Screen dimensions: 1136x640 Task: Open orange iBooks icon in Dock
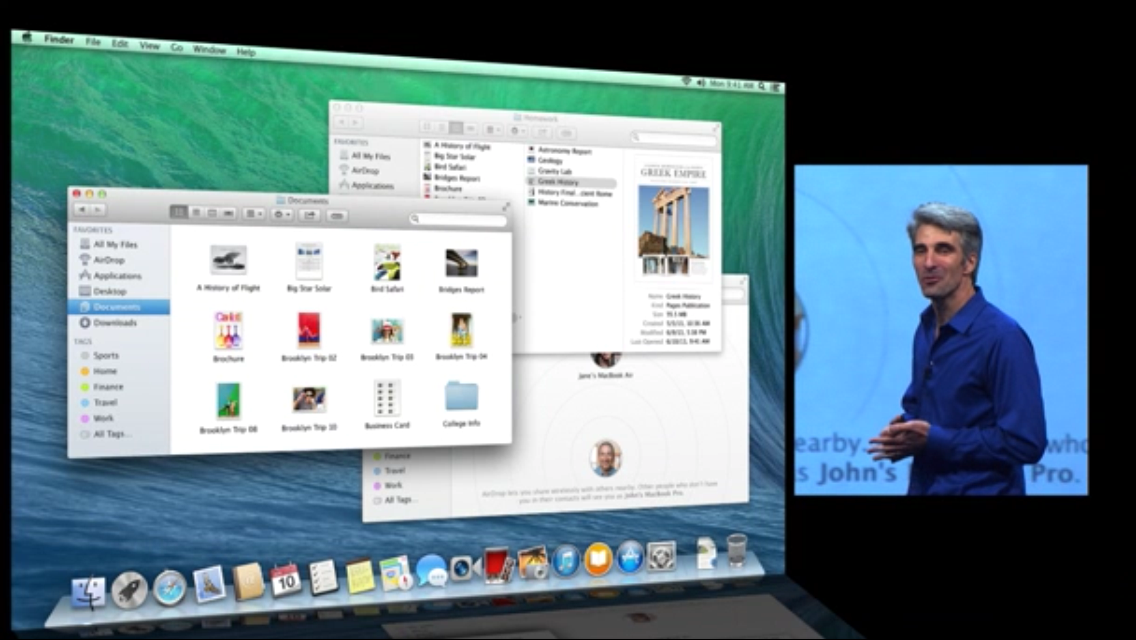(598, 559)
